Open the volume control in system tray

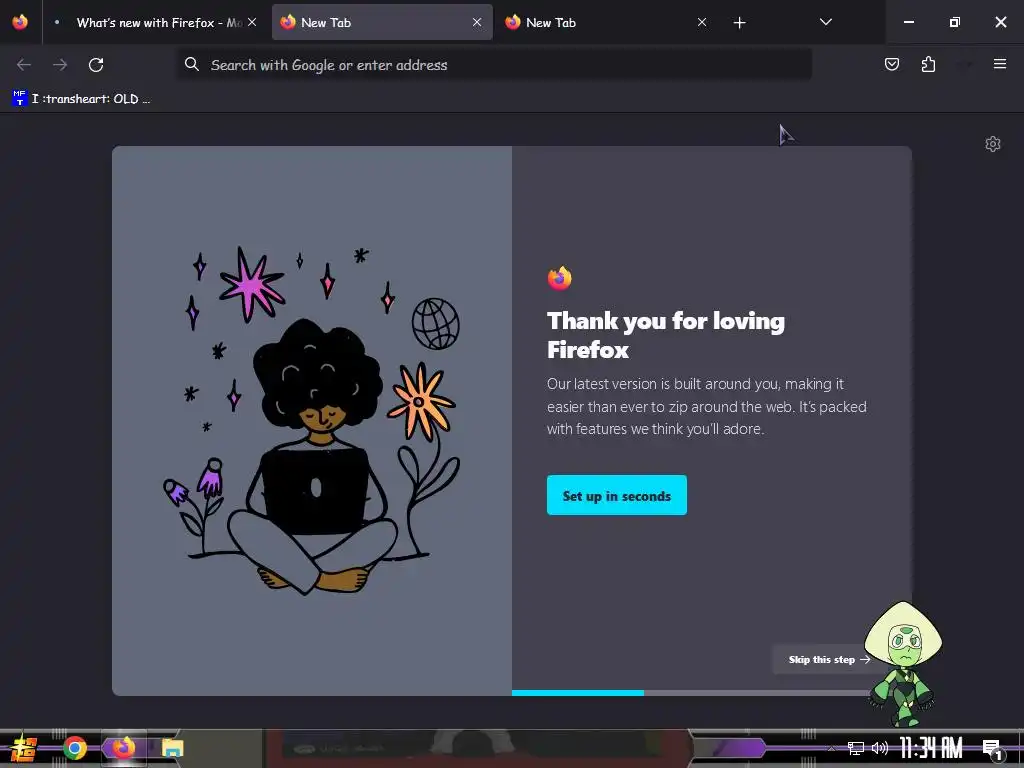[x=880, y=748]
